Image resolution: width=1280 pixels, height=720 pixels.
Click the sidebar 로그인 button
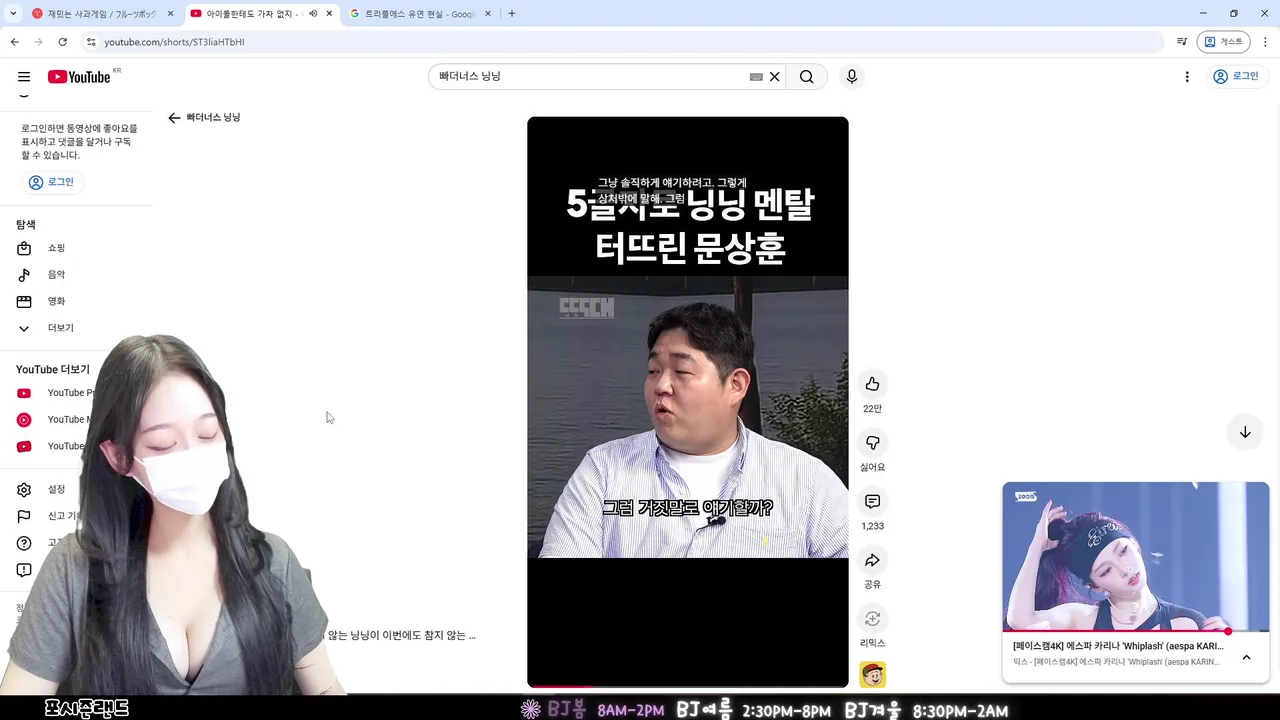click(x=52, y=182)
